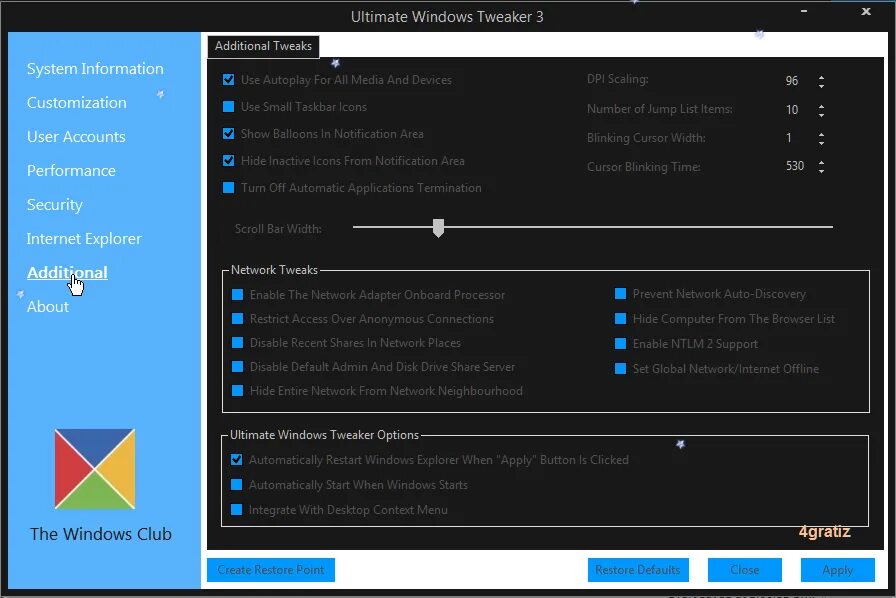Click Restore Defaults button
Screen dimensions: 896x598
point(638,570)
